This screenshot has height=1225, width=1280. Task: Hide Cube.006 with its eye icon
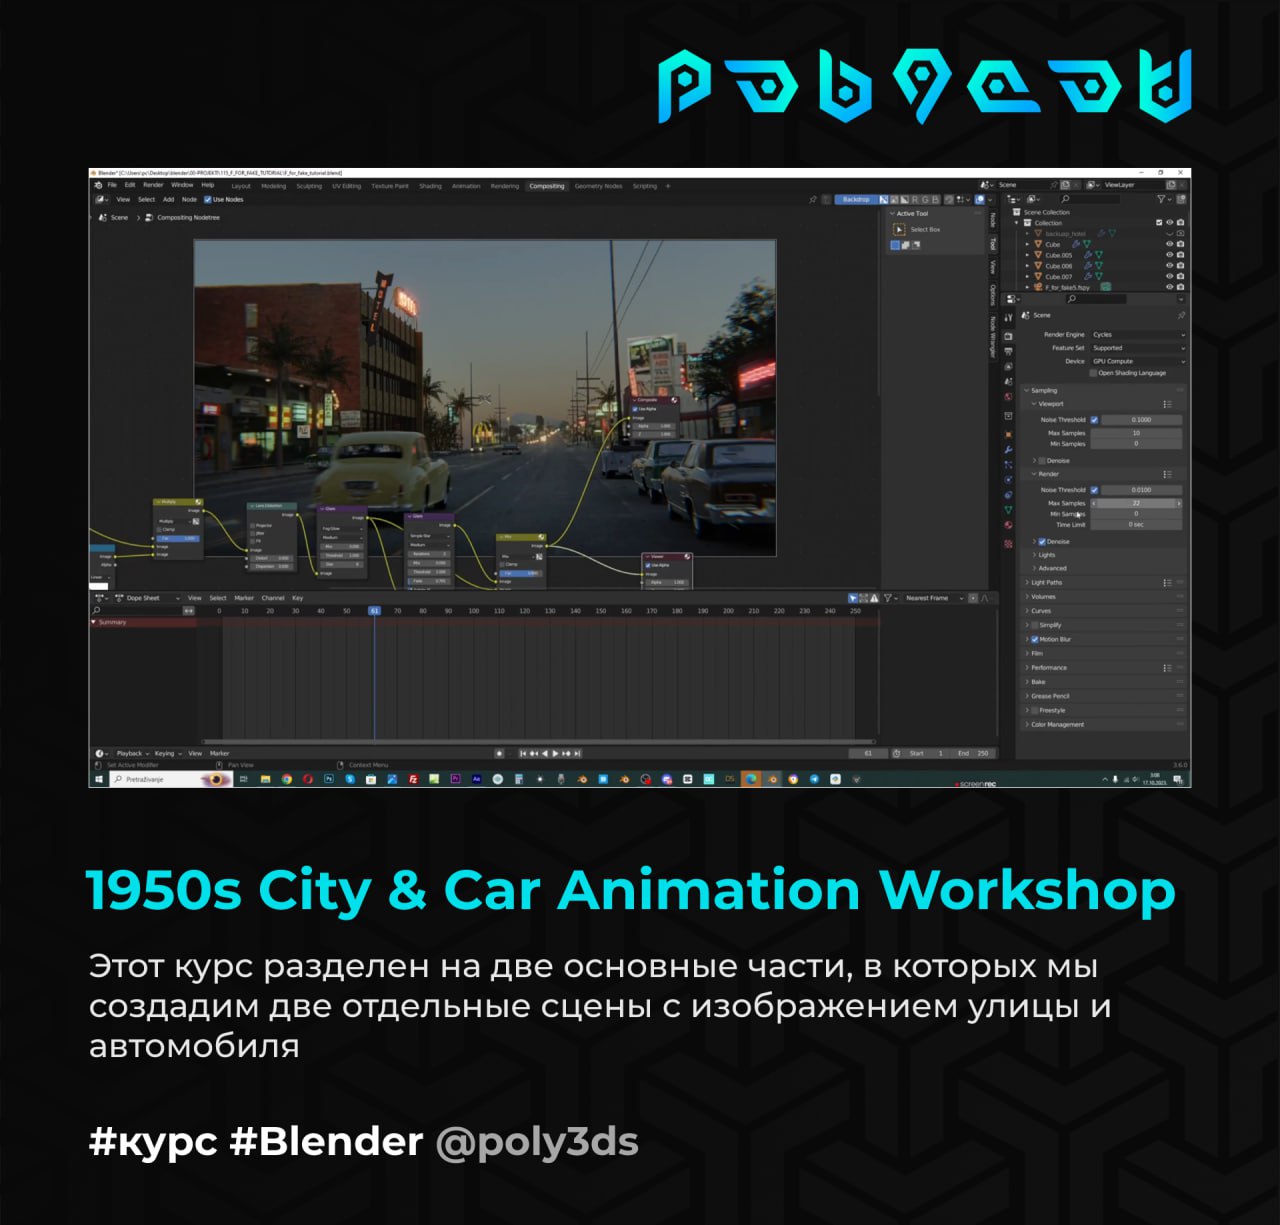tap(1169, 266)
